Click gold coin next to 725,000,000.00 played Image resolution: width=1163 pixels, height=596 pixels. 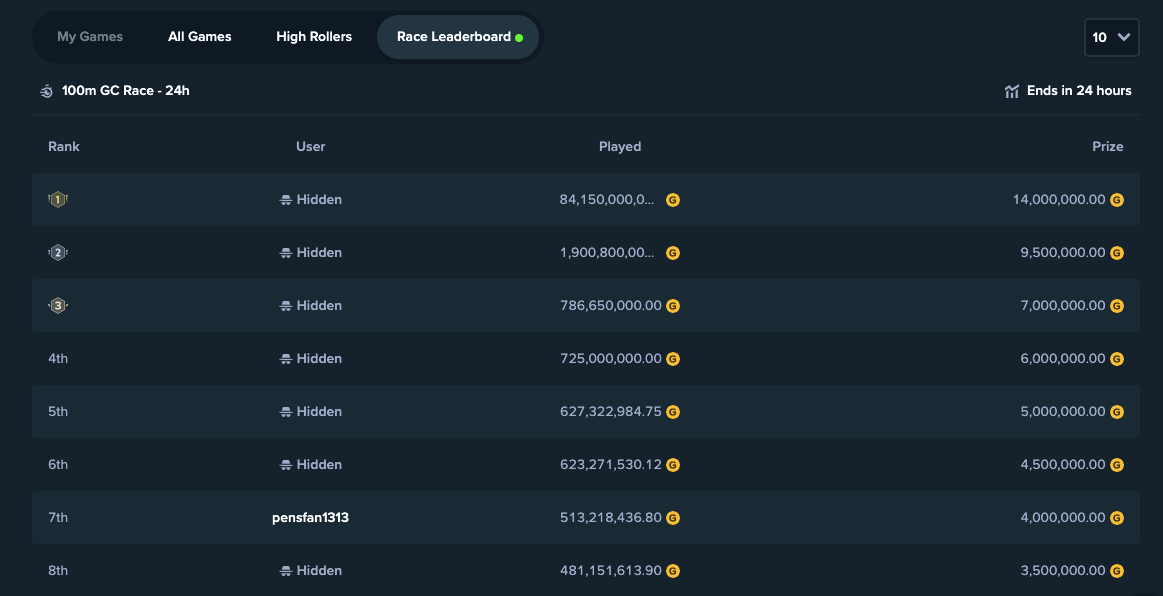point(673,359)
